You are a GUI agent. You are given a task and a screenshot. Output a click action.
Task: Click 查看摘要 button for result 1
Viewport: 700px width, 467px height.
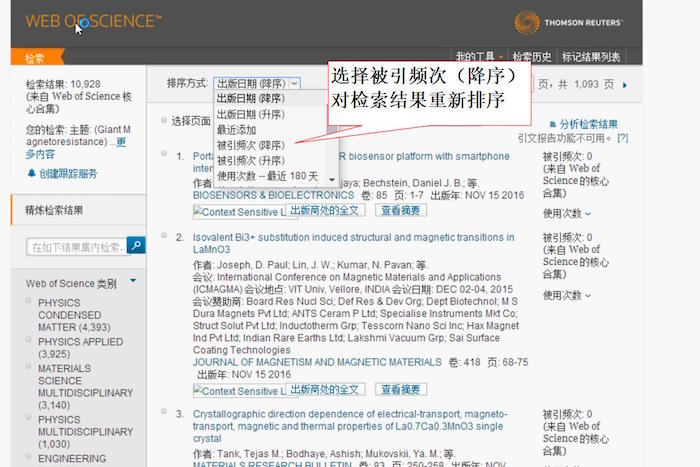point(401,210)
